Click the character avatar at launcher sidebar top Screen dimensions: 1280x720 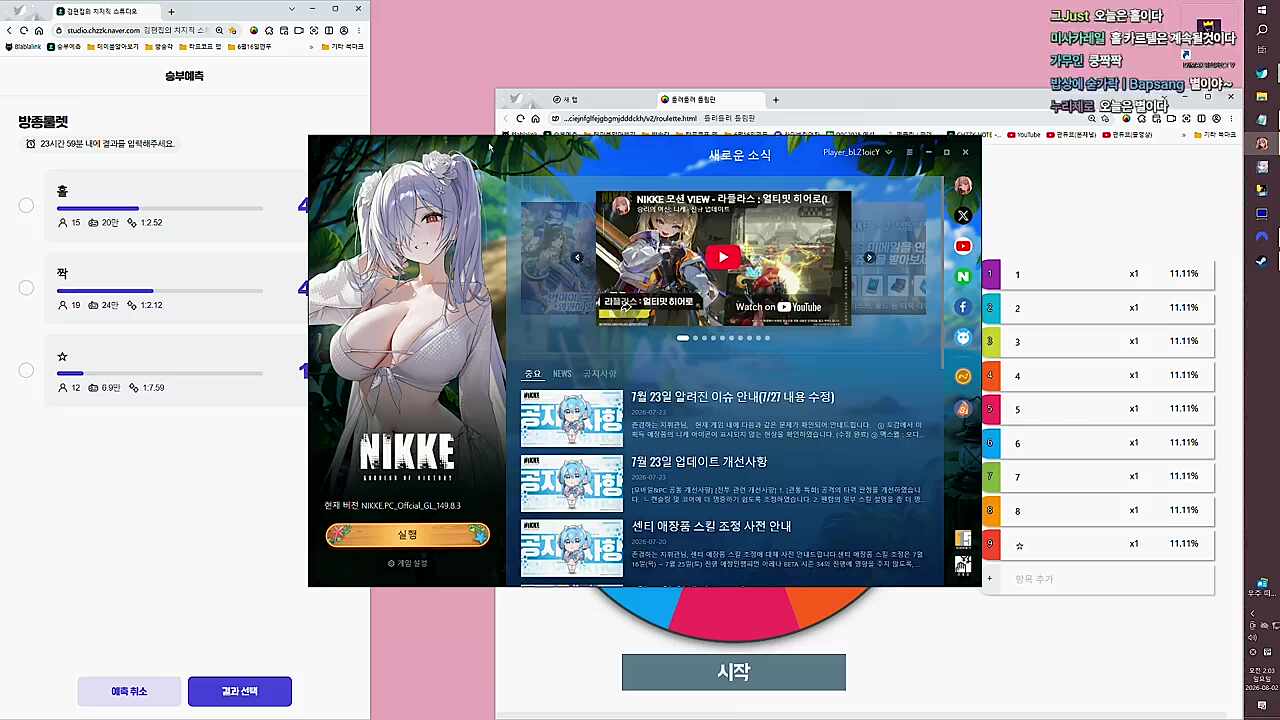(x=963, y=185)
